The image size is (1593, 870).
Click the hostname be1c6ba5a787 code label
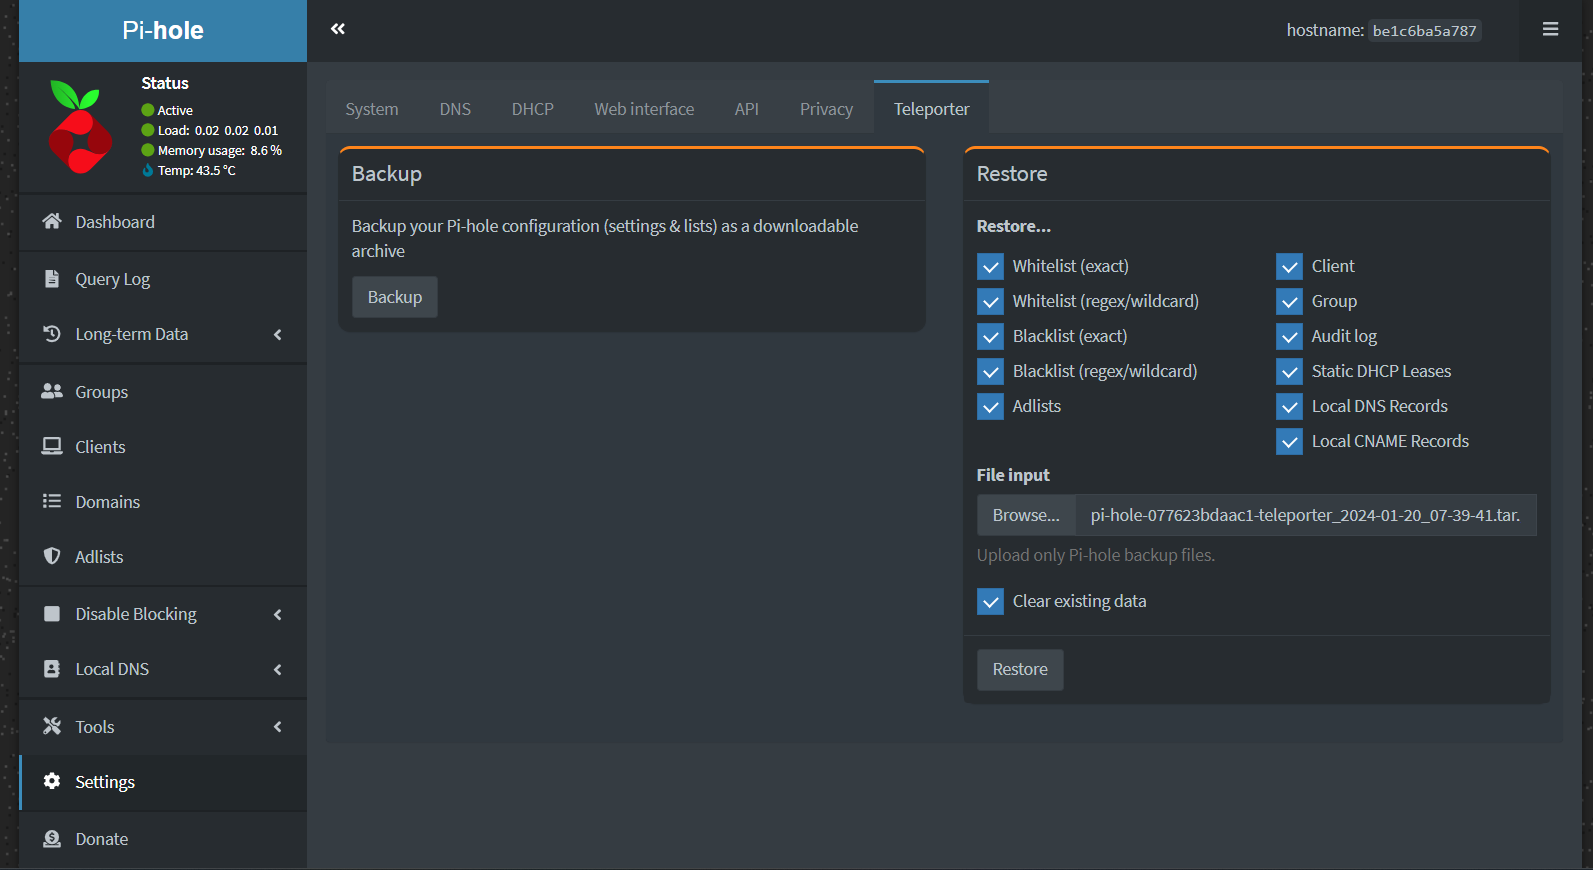(x=1424, y=31)
